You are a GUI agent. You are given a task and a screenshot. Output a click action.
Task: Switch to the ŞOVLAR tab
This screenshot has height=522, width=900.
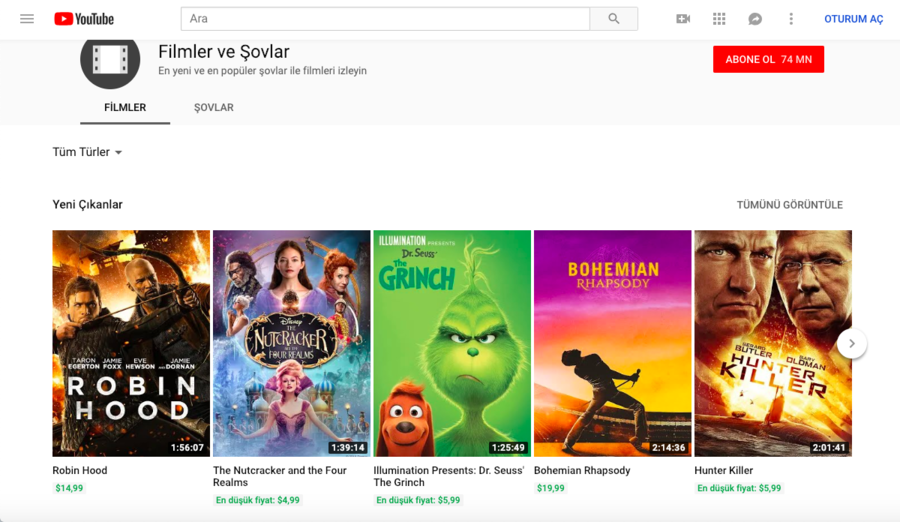214,107
